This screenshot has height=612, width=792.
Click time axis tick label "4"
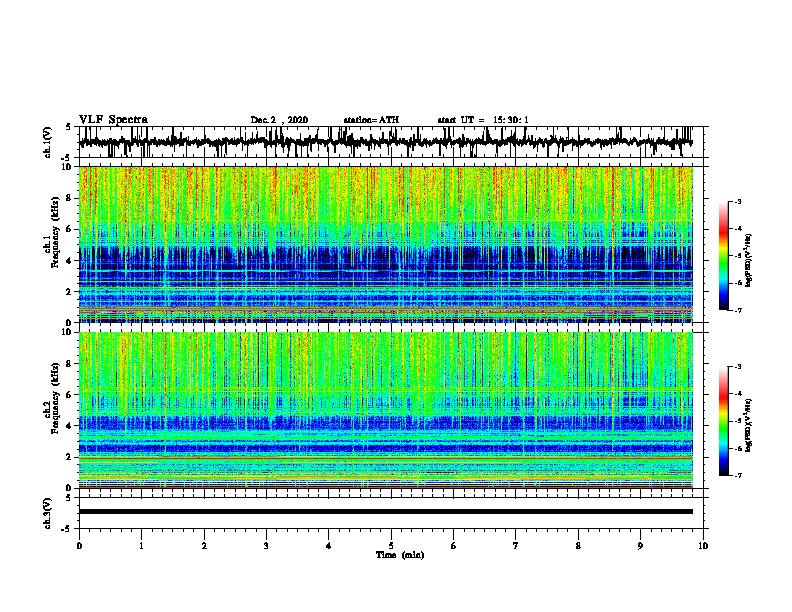click(x=329, y=546)
